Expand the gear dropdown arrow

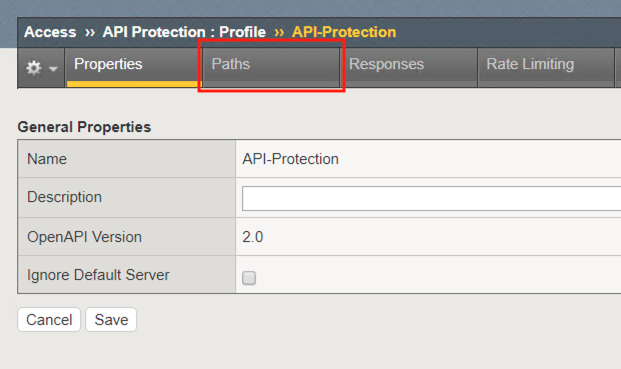pos(53,69)
